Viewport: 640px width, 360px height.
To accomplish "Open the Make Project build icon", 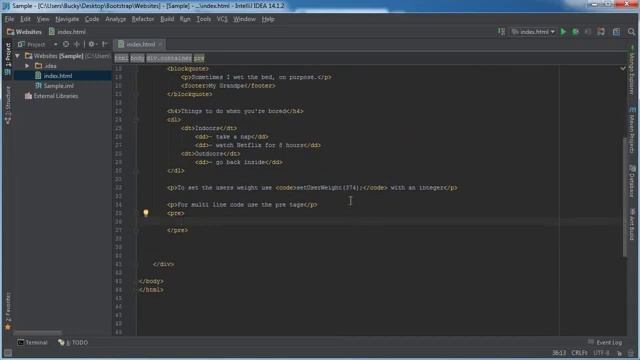I will [502, 31].
